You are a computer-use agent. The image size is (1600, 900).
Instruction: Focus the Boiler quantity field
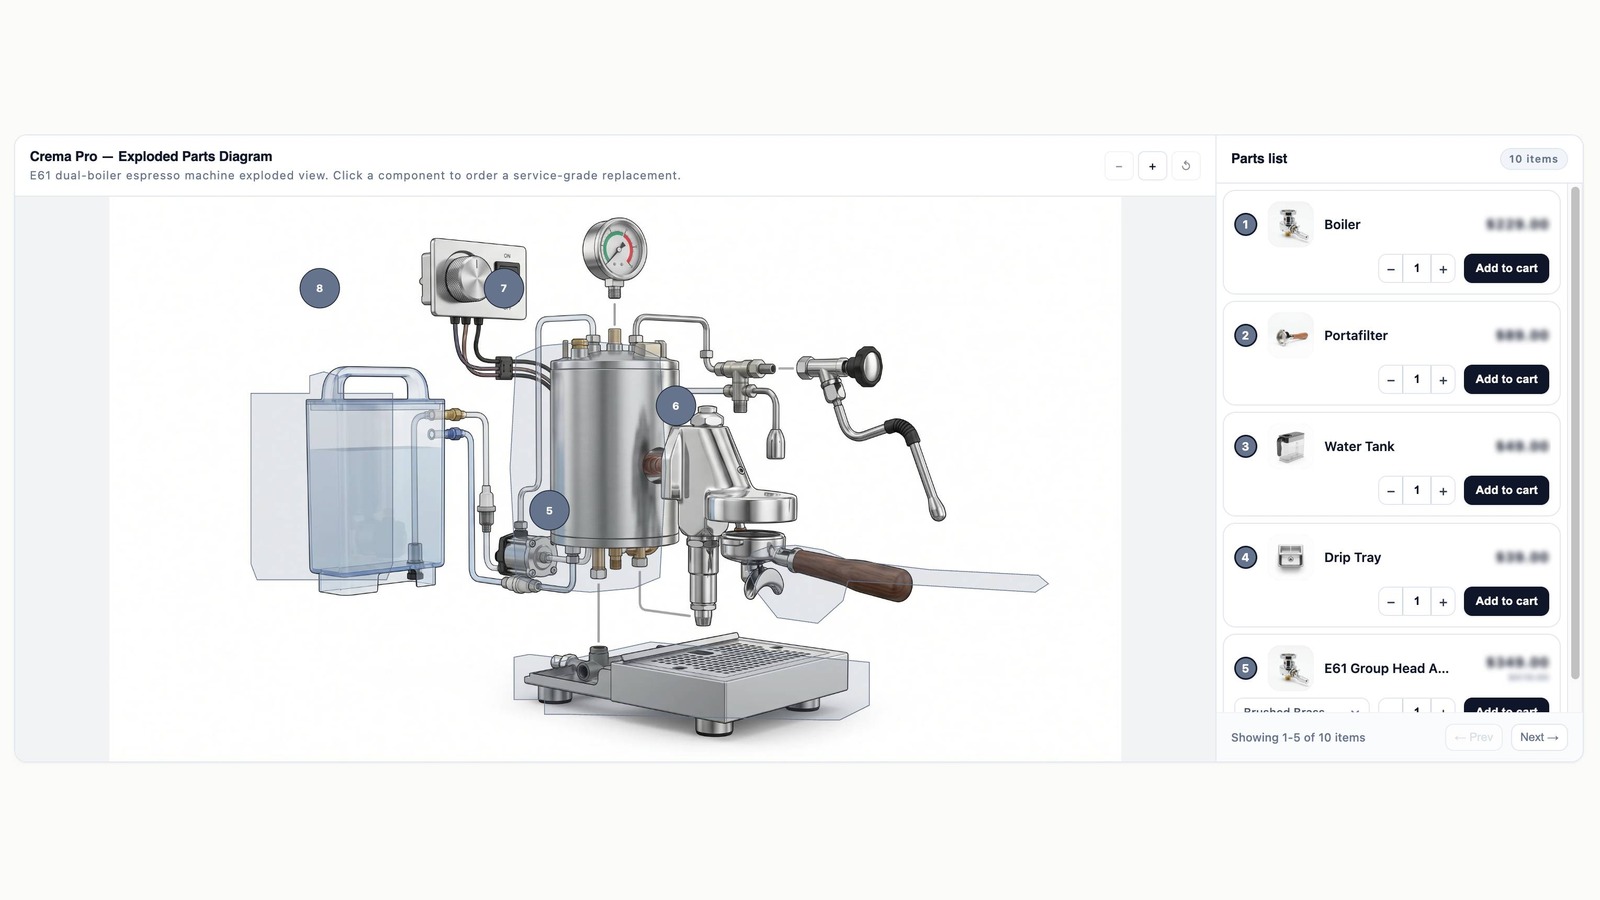pos(1417,269)
